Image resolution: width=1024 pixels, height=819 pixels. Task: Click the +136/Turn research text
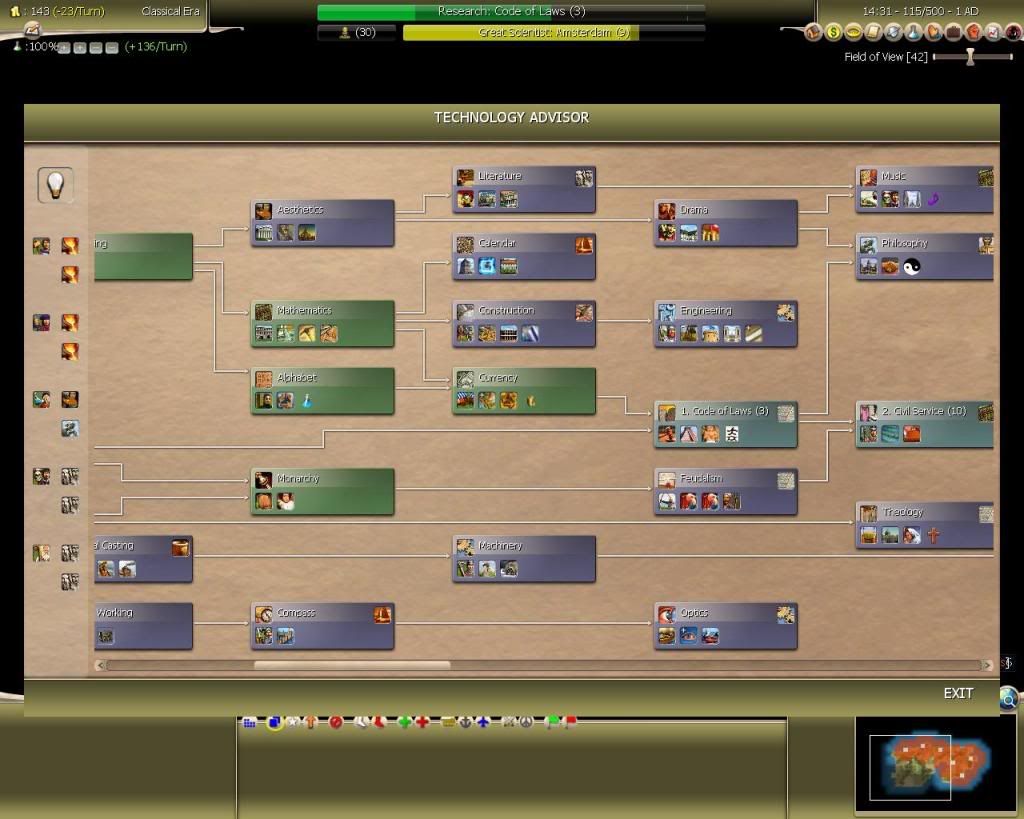(x=155, y=47)
